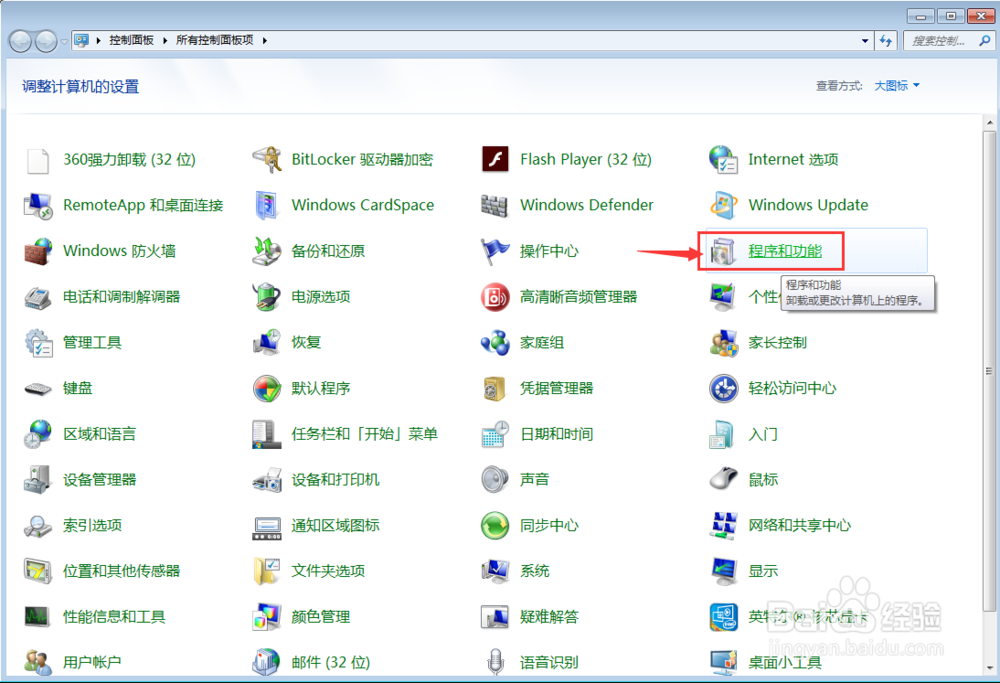The width and height of the screenshot is (1000, 683).
Task: Open the Windows CardSpace icon
Action: pyautogui.click(x=267, y=205)
